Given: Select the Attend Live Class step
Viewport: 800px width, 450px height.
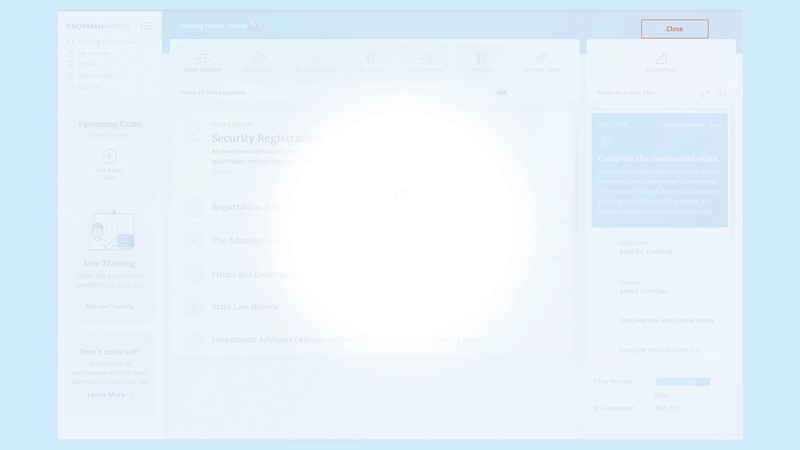Looking at the screenshot, I should [x=660, y=287].
